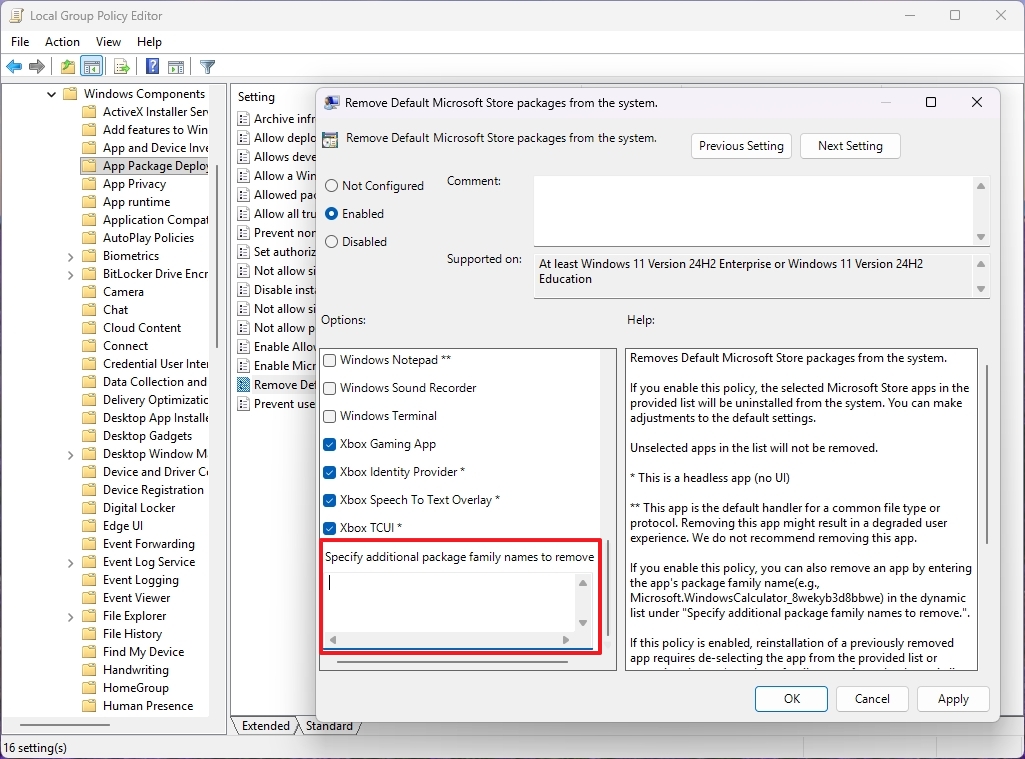Click the Apply button
Screen dimensions: 1025x759
(952, 698)
